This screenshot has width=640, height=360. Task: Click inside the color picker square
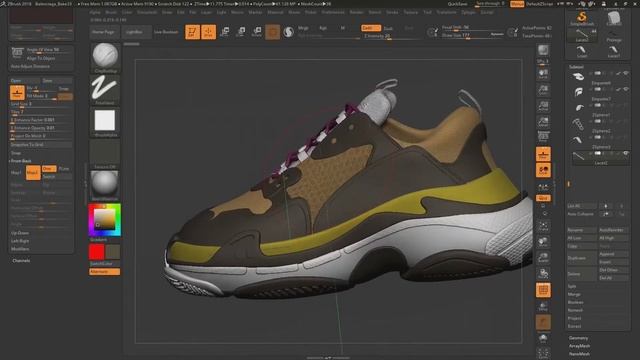[104, 220]
